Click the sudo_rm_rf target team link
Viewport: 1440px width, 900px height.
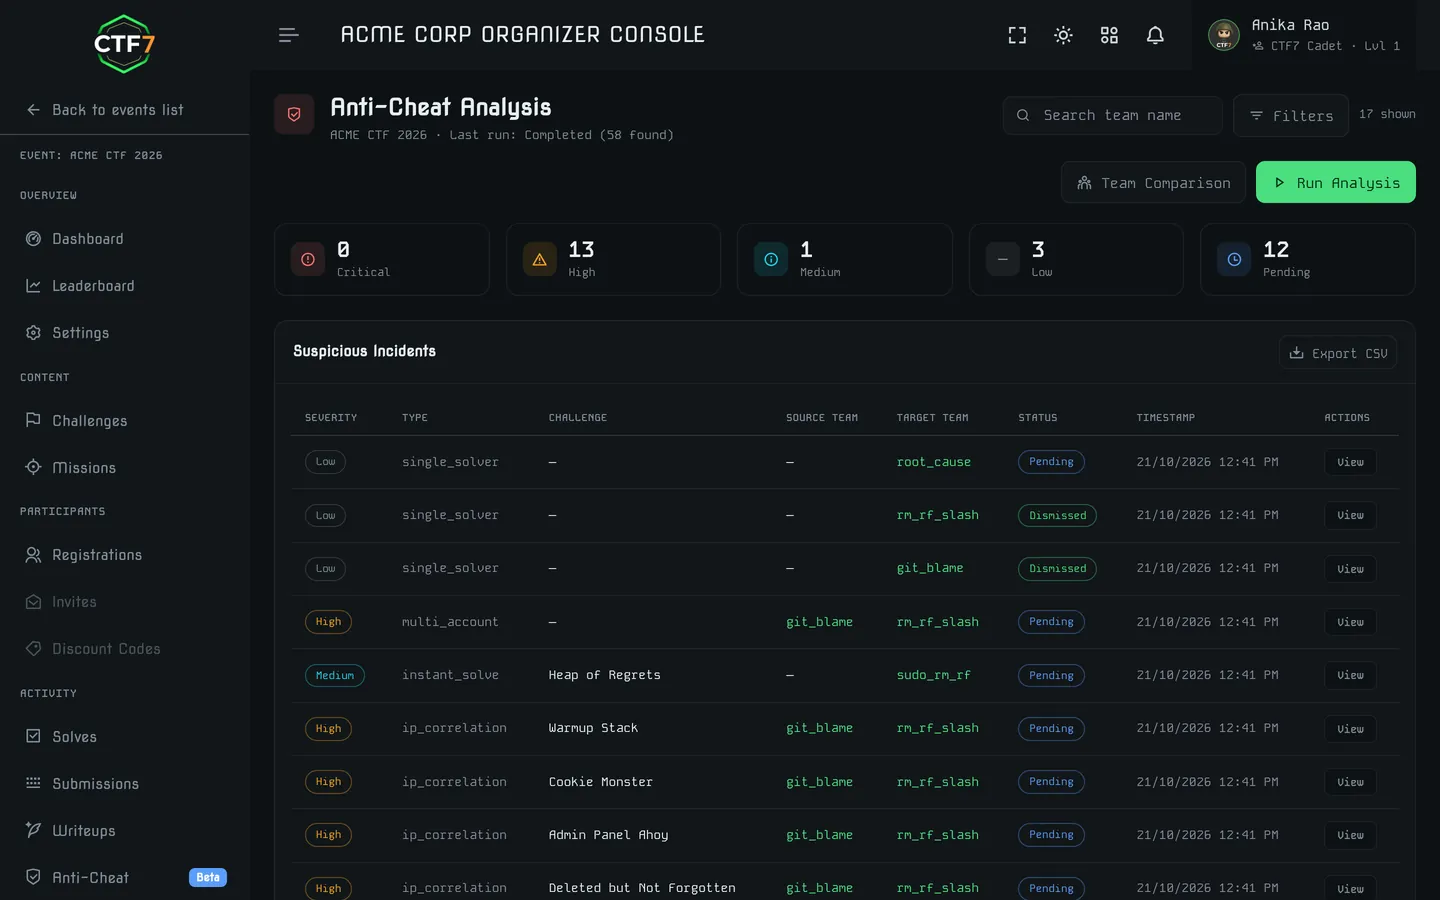pyautogui.click(x=934, y=675)
